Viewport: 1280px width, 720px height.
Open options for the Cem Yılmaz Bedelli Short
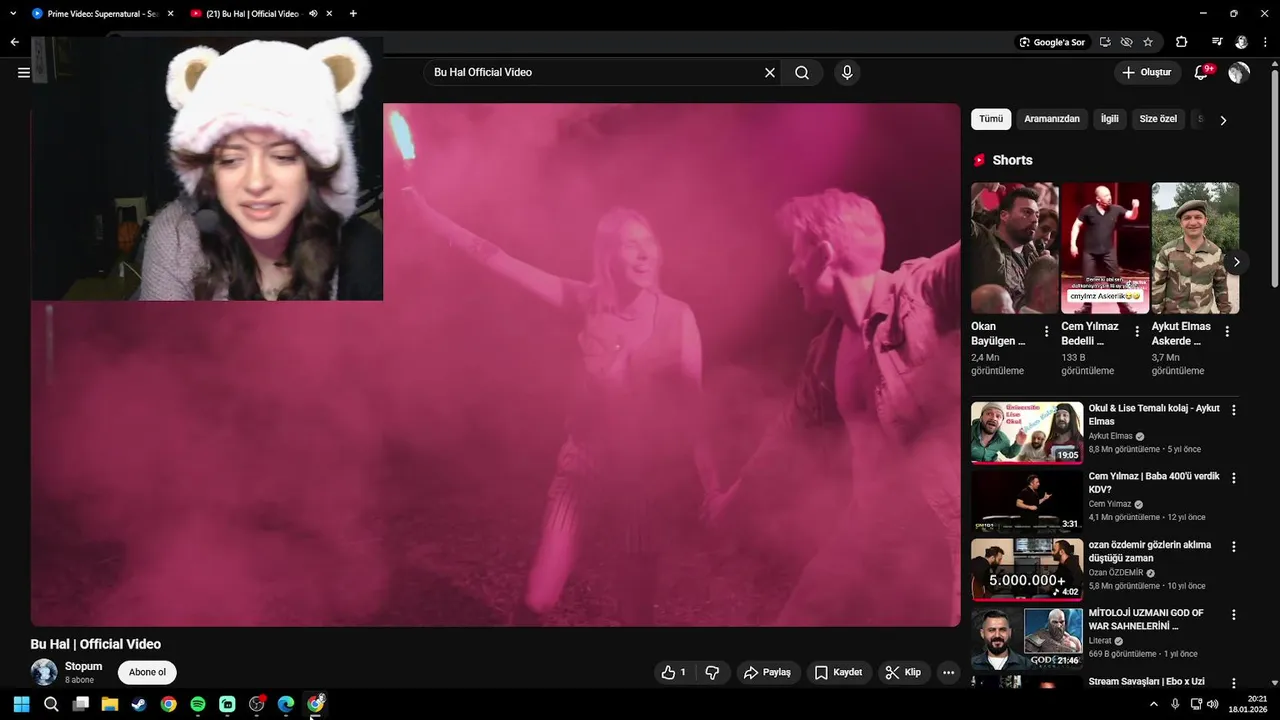(x=1137, y=331)
